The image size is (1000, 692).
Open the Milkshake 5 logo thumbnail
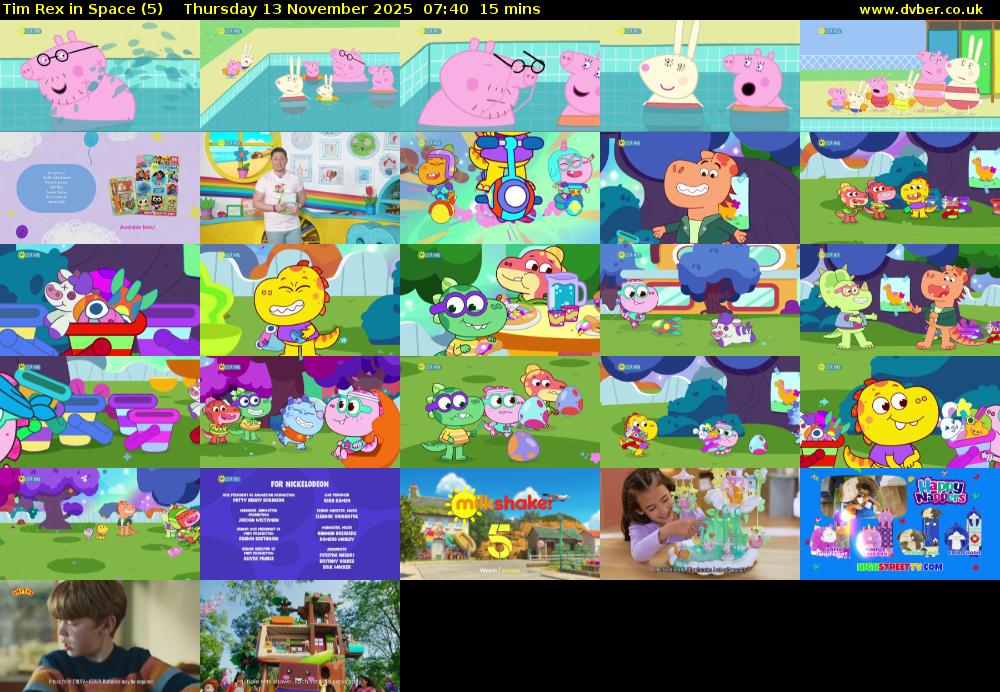(x=500, y=524)
